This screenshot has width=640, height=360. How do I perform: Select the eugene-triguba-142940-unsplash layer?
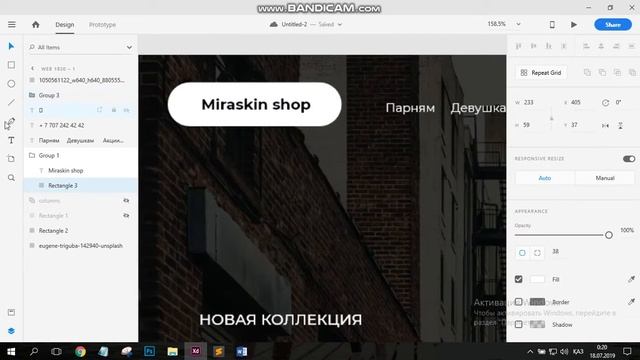81,246
